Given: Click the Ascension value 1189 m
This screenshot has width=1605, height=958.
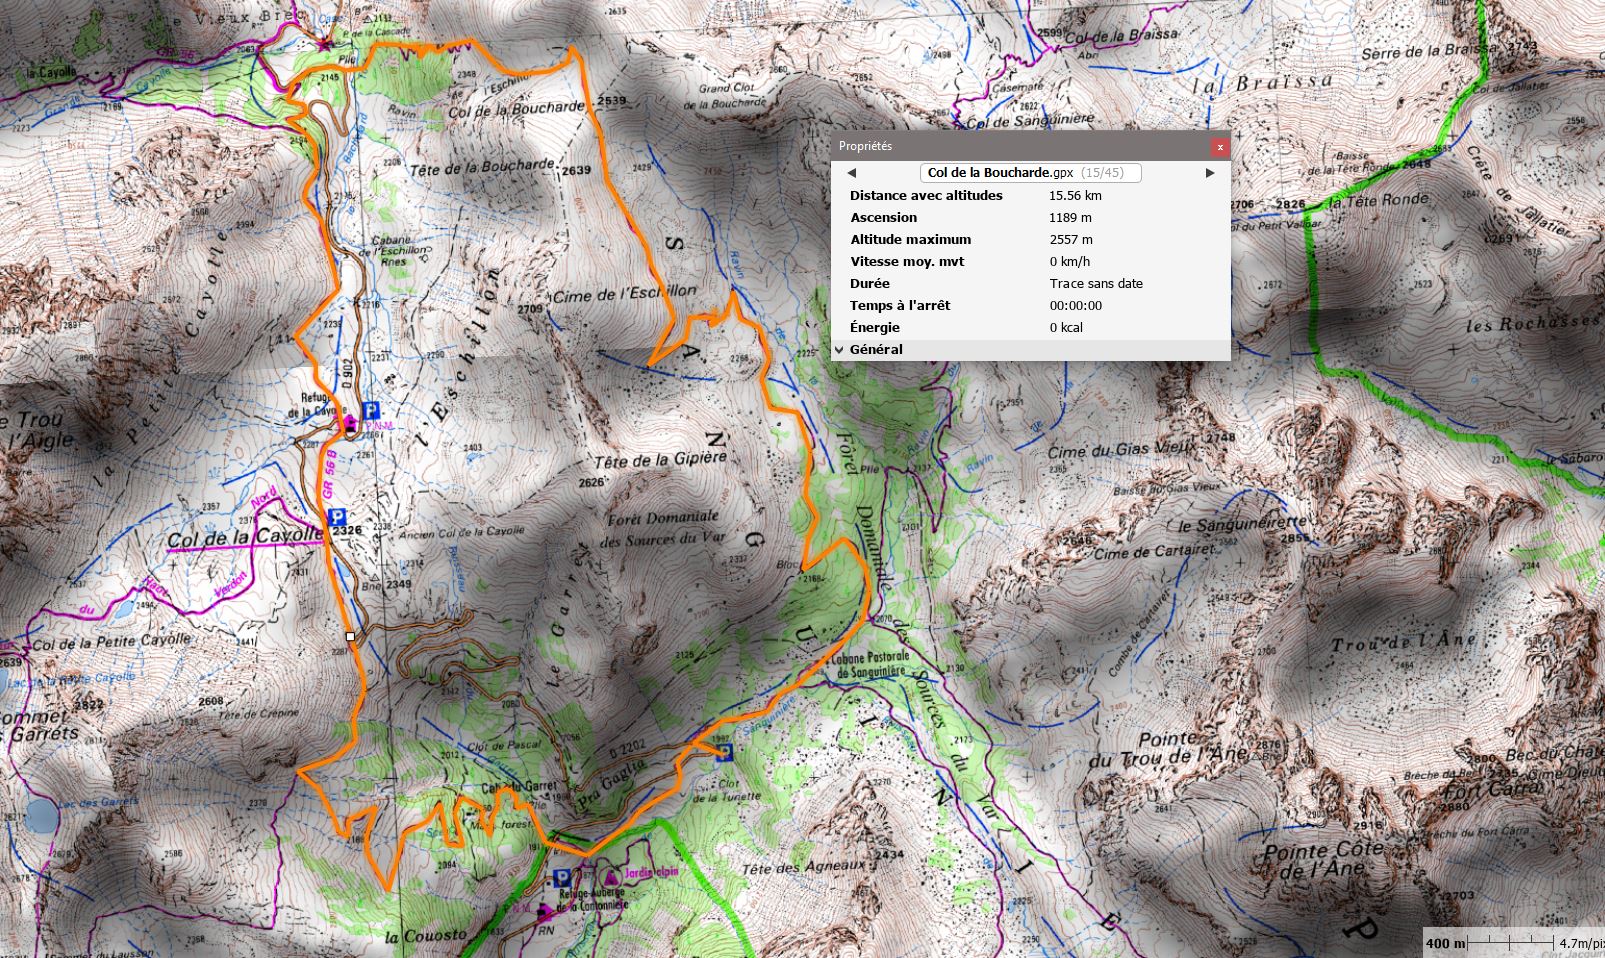Looking at the screenshot, I should (1070, 218).
